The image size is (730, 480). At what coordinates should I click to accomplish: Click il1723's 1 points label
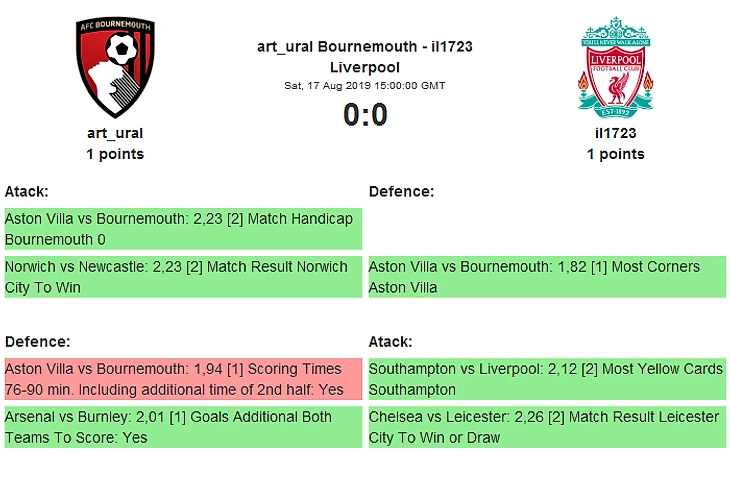(x=615, y=154)
